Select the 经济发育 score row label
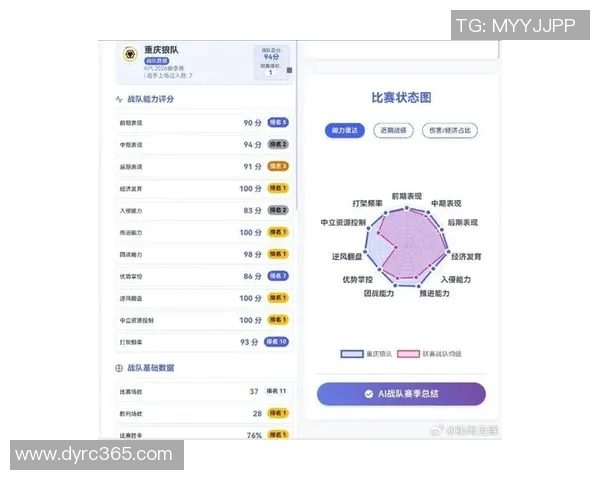Image resolution: width=600 pixels, height=480 pixels. (131, 189)
